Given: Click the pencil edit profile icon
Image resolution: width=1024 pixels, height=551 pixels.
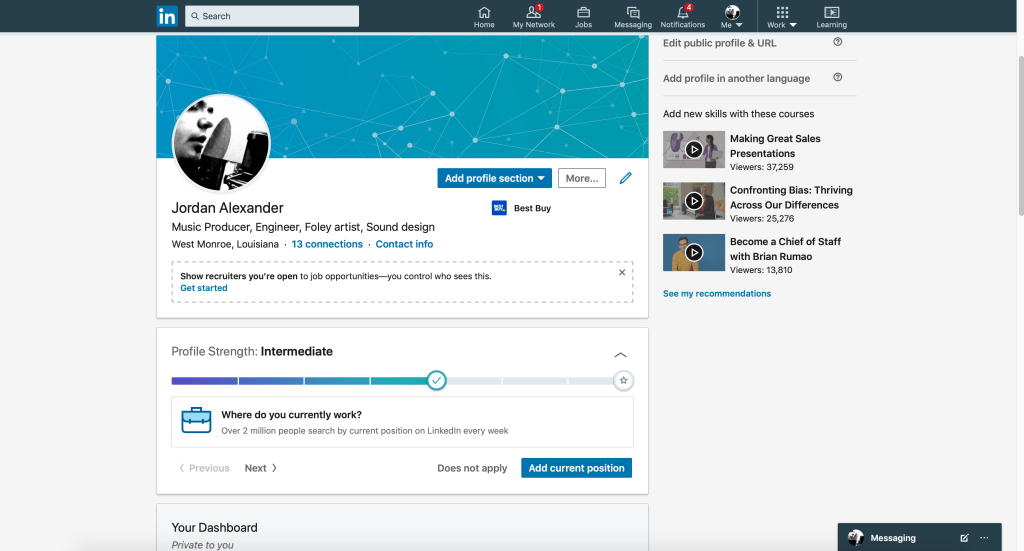Looking at the screenshot, I should pos(626,178).
